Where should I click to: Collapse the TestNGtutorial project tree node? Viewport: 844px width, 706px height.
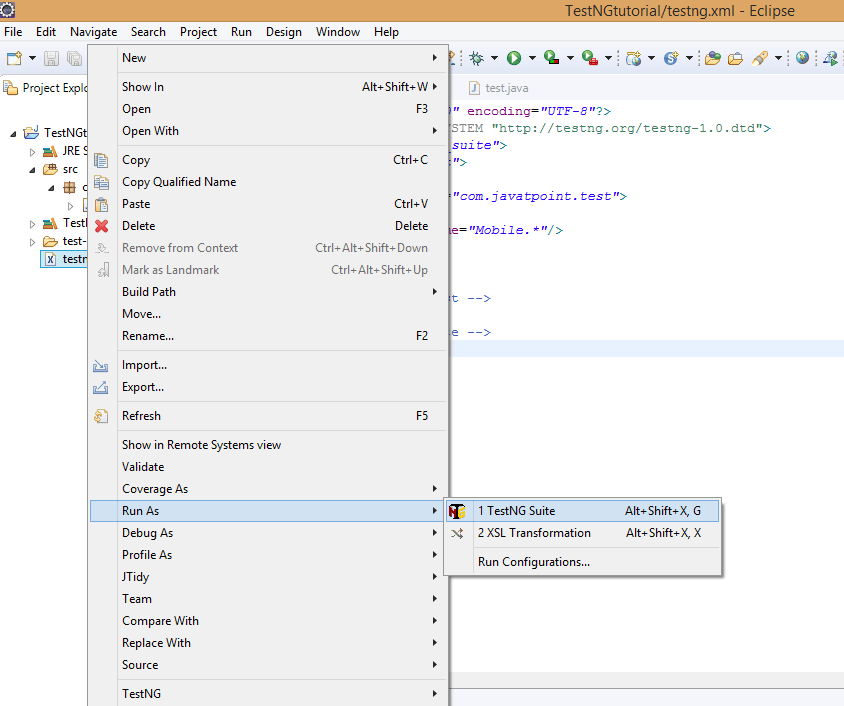coord(13,133)
